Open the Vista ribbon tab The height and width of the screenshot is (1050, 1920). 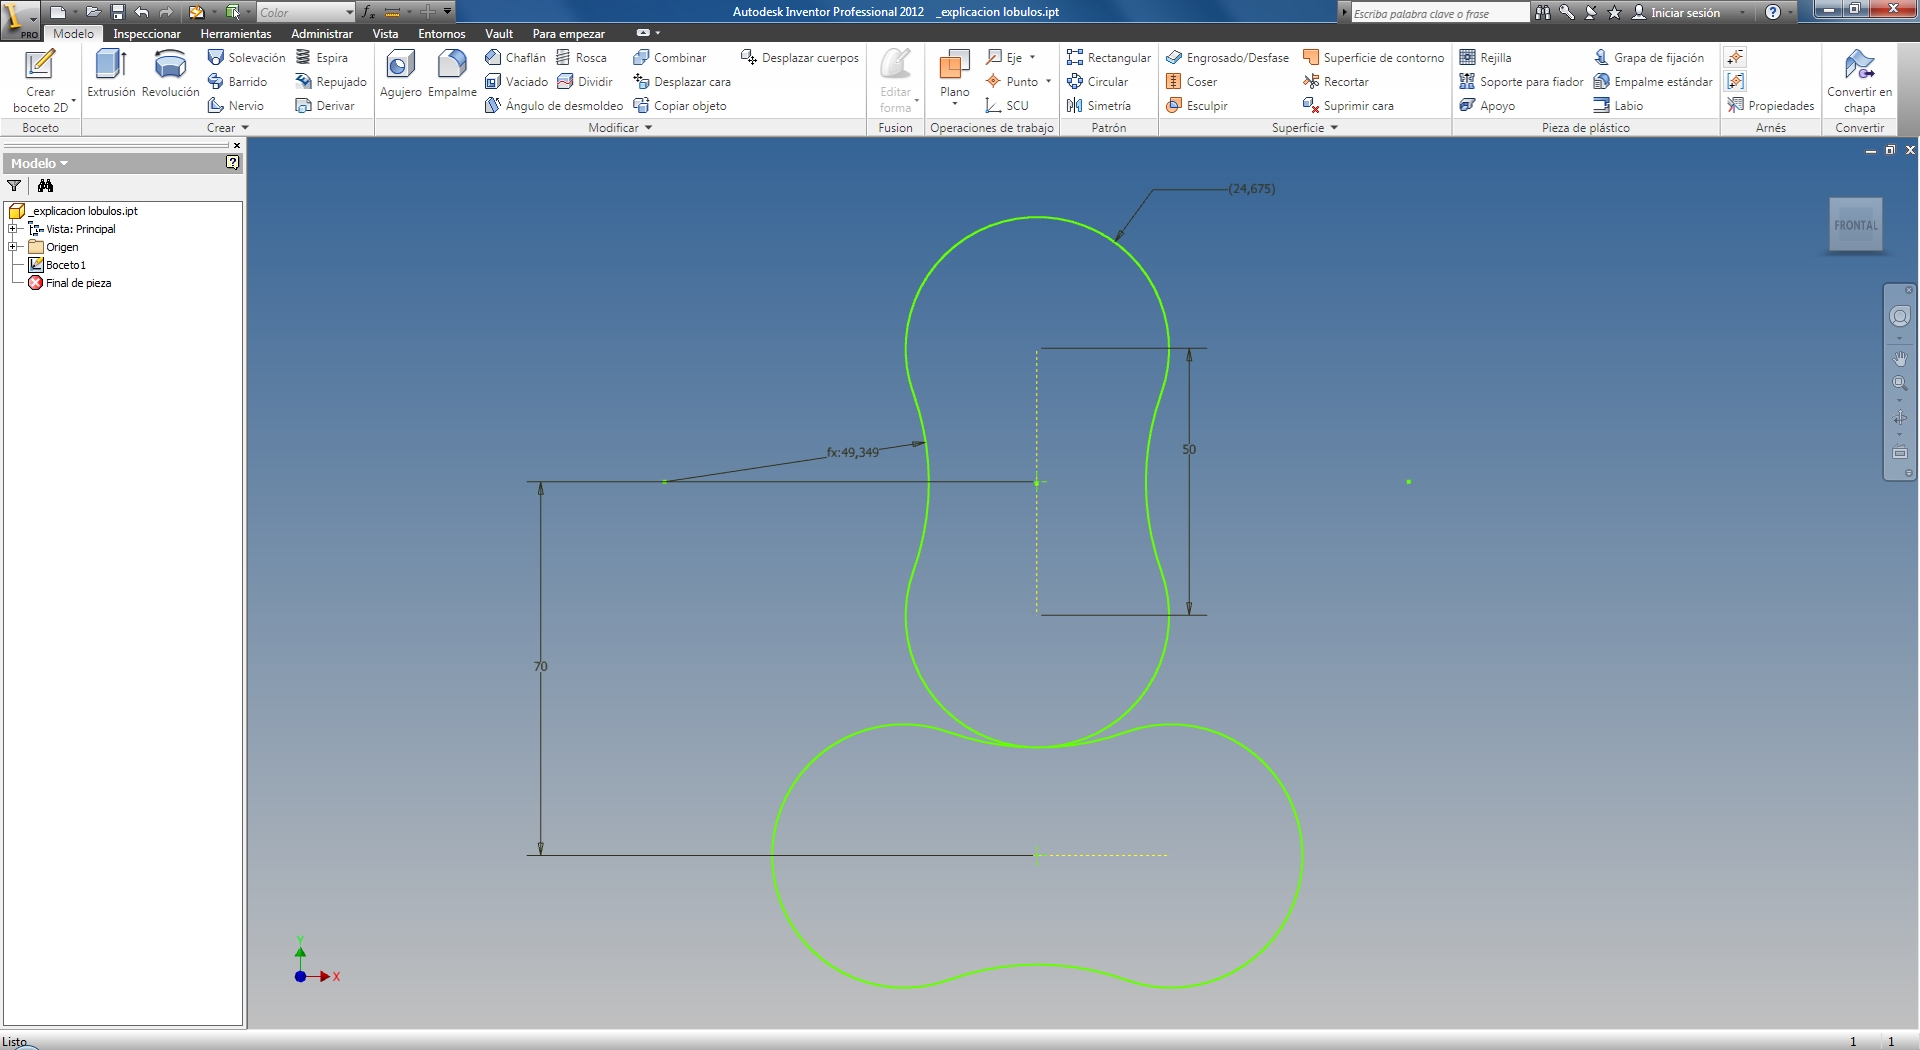point(385,33)
